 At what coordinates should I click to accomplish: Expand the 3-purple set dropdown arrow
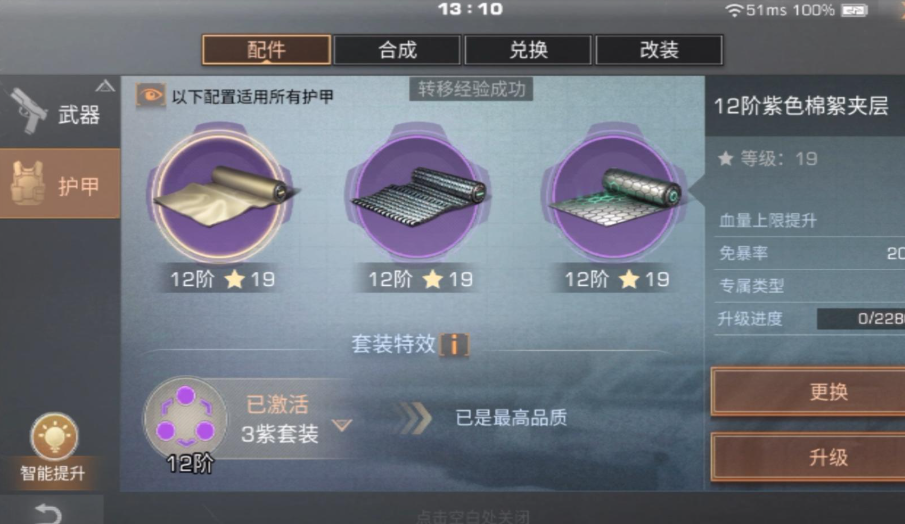click(x=342, y=425)
